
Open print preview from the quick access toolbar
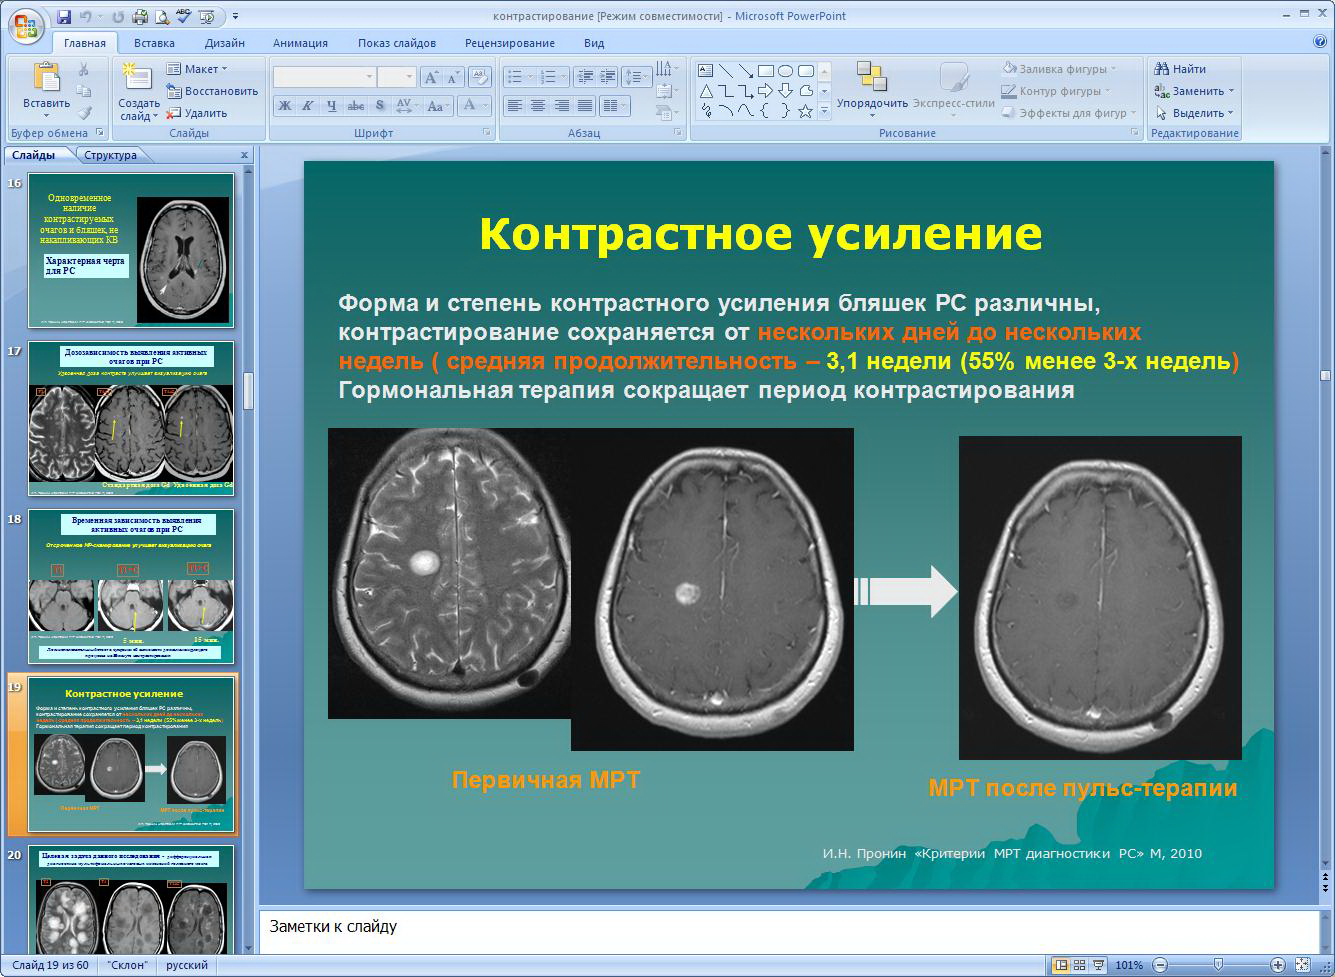[x=162, y=16]
